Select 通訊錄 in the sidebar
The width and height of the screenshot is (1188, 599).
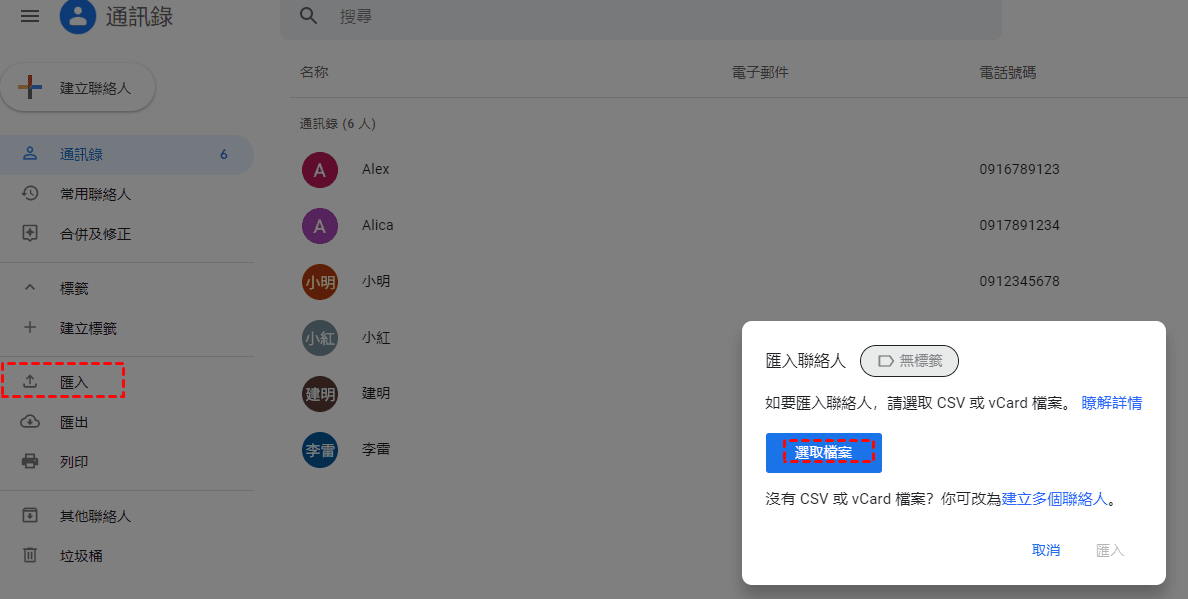point(80,155)
